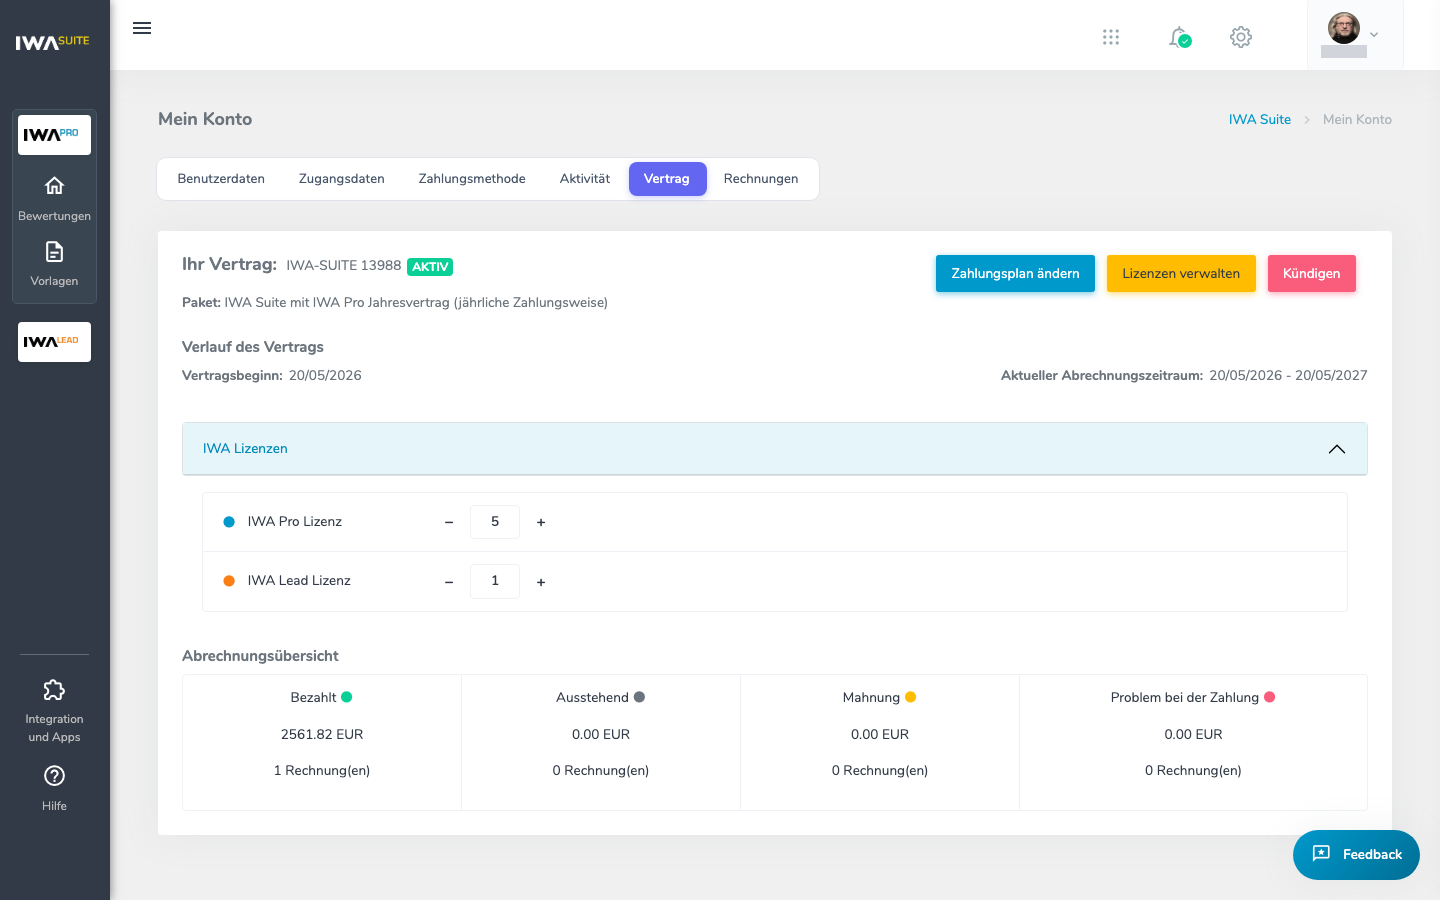
Task: Collapse the IWA Lizenzen section
Action: pyautogui.click(x=1337, y=449)
